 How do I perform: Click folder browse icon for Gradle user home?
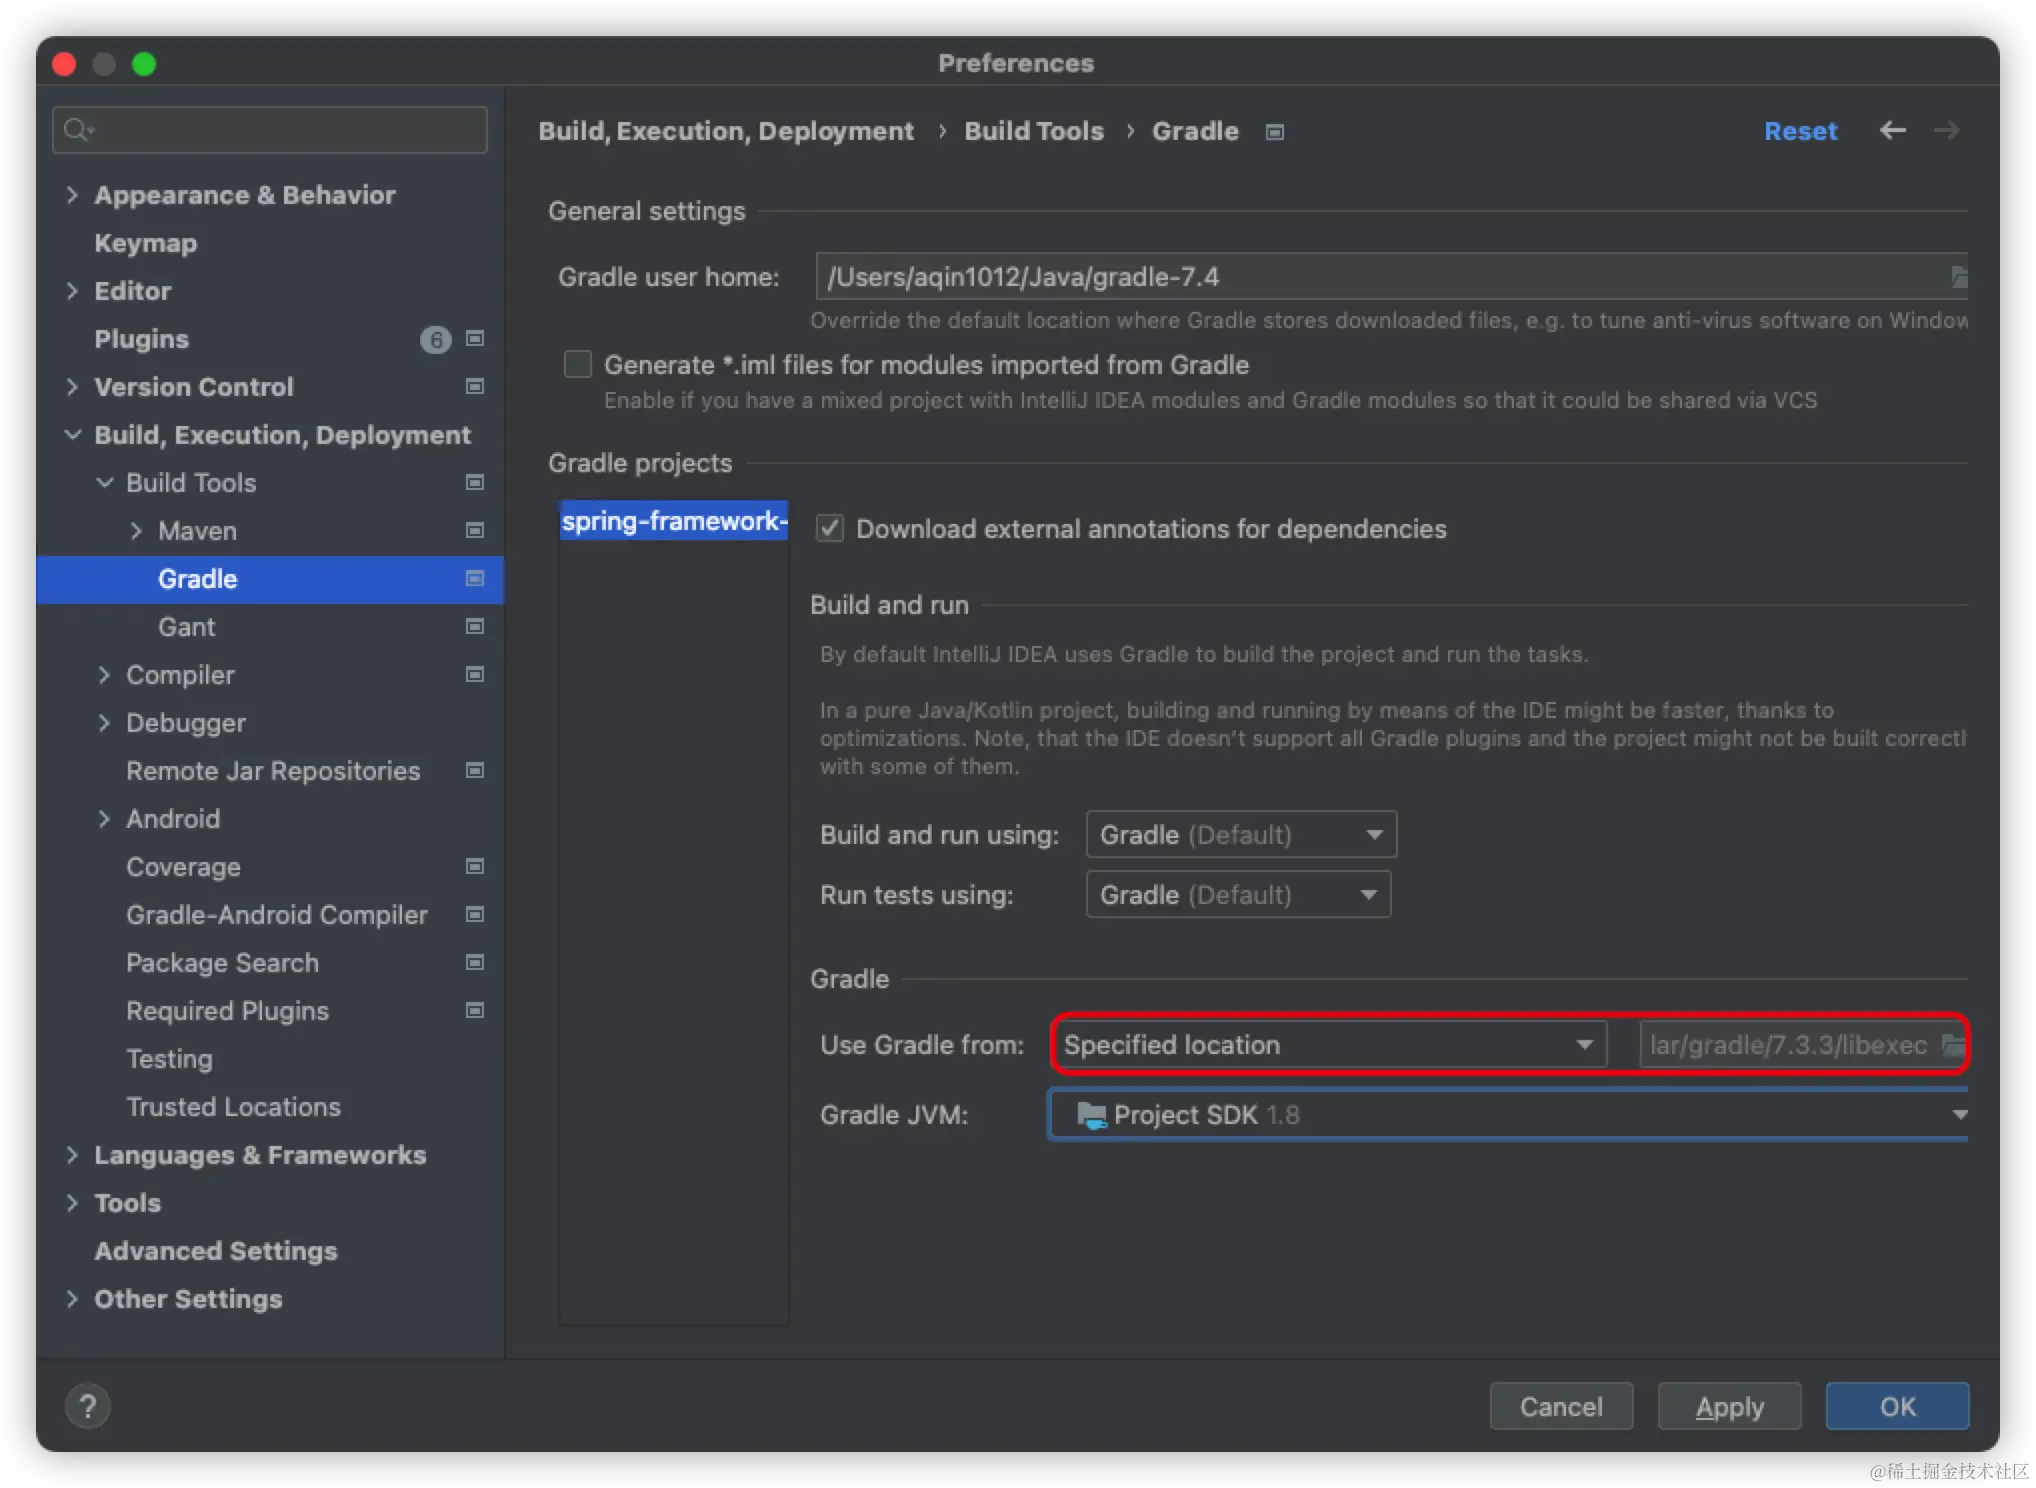point(1958,277)
